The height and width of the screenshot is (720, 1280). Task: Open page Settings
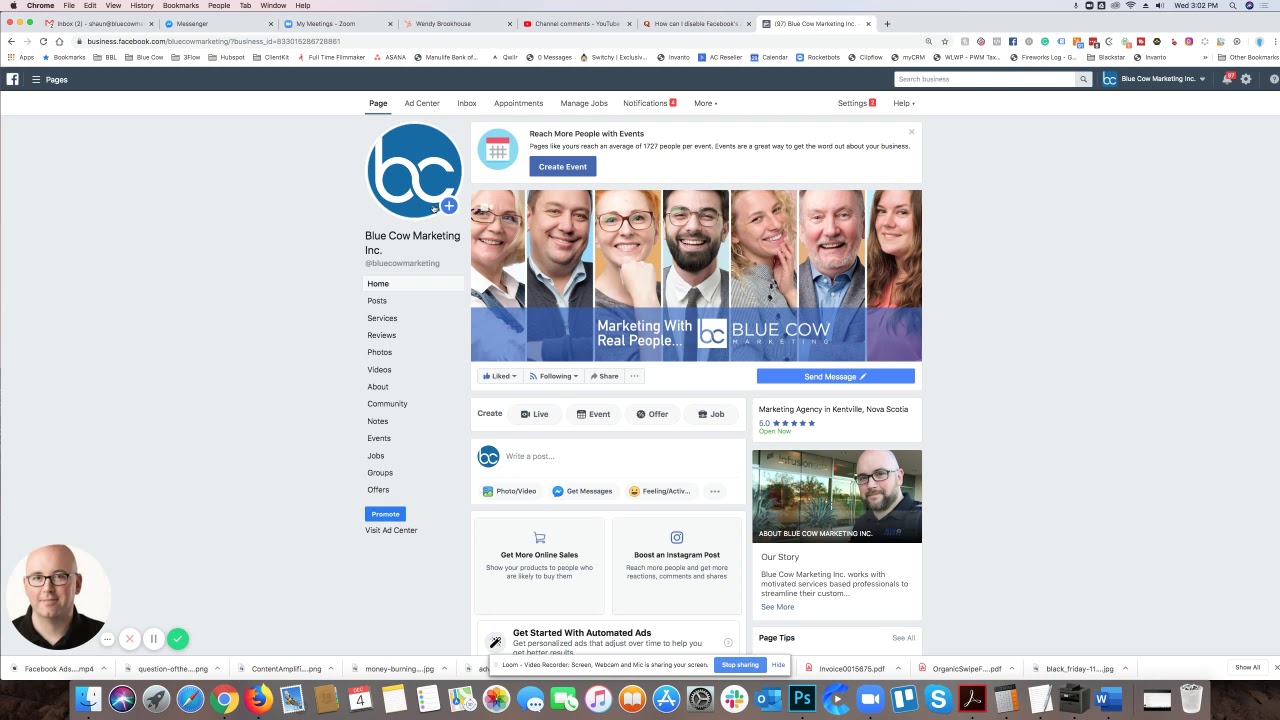click(x=856, y=103)
